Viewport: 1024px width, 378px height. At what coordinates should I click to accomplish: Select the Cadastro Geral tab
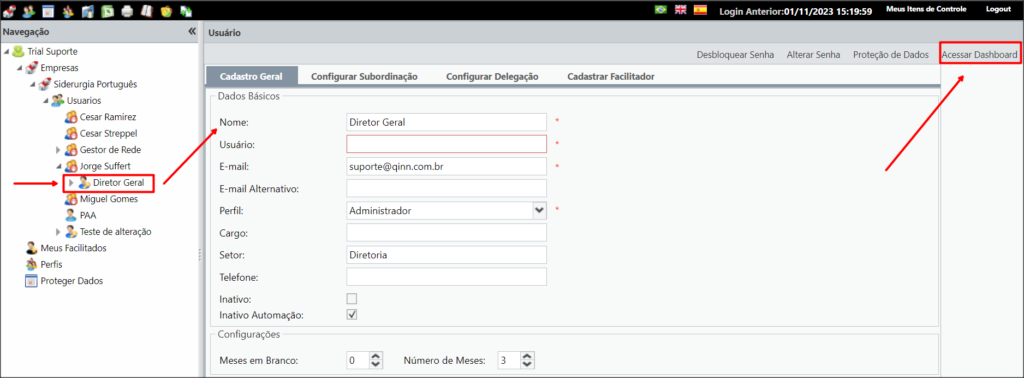point(251,76)
